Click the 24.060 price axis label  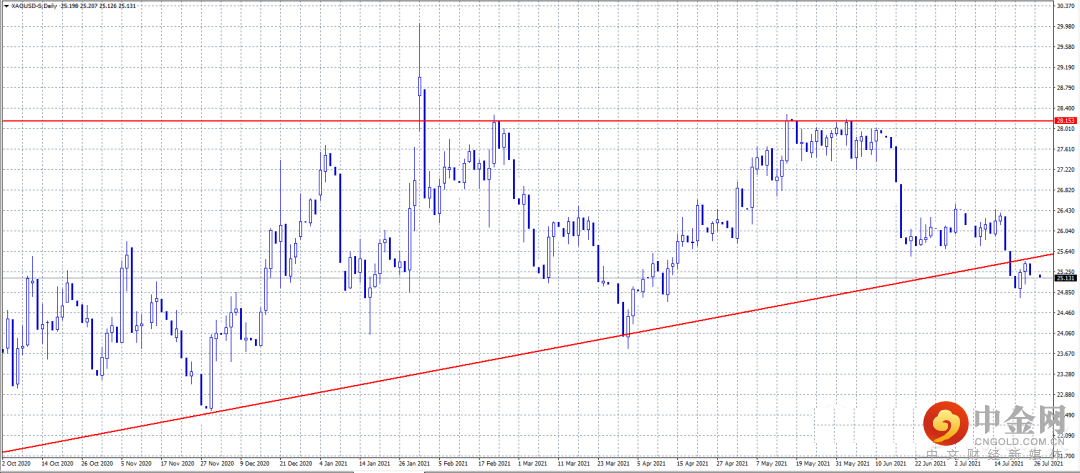click(1066, 333)
